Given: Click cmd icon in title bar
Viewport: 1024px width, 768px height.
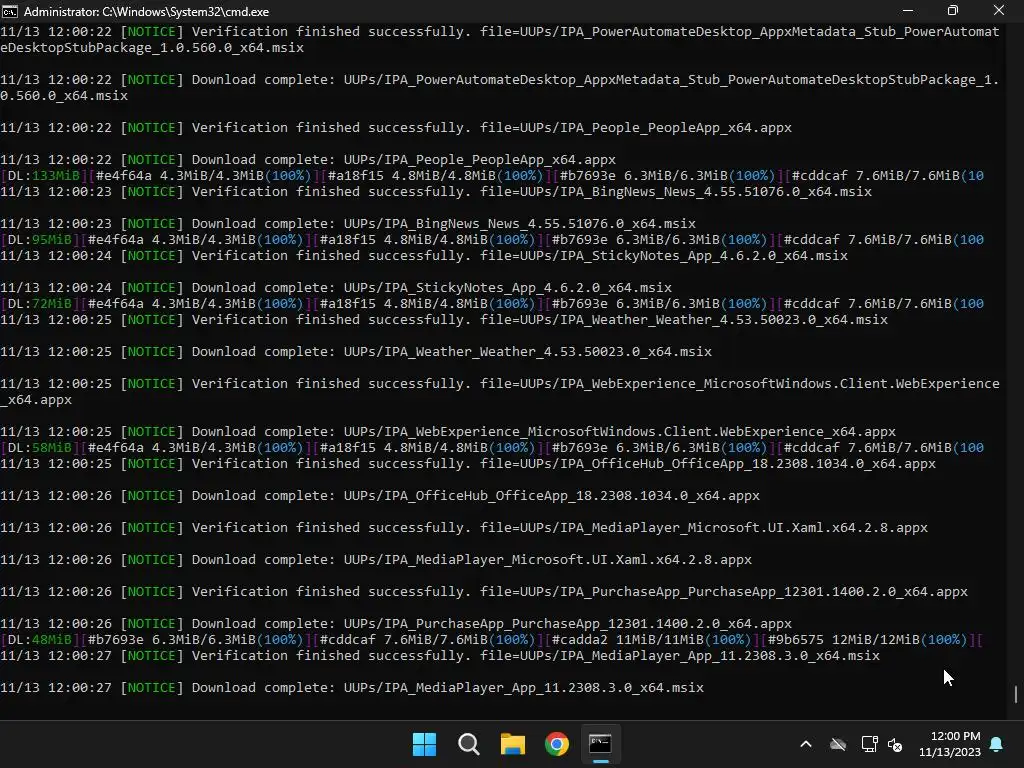Looking at the screenshot, I should pos(10,11).
